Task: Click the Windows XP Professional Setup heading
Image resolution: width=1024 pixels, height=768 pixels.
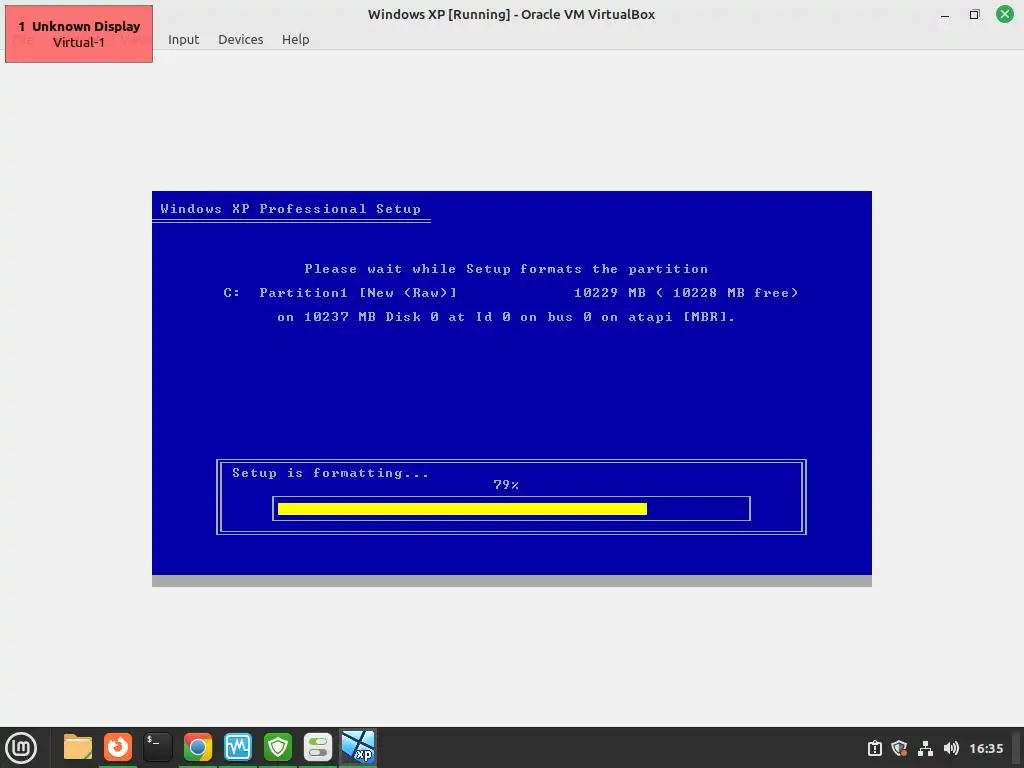Action: click(x=291, y=209)
